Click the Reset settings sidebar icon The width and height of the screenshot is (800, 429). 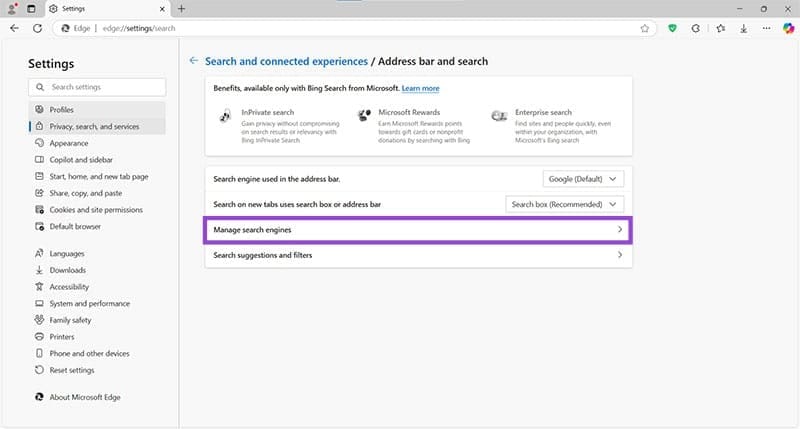[39, 370]
